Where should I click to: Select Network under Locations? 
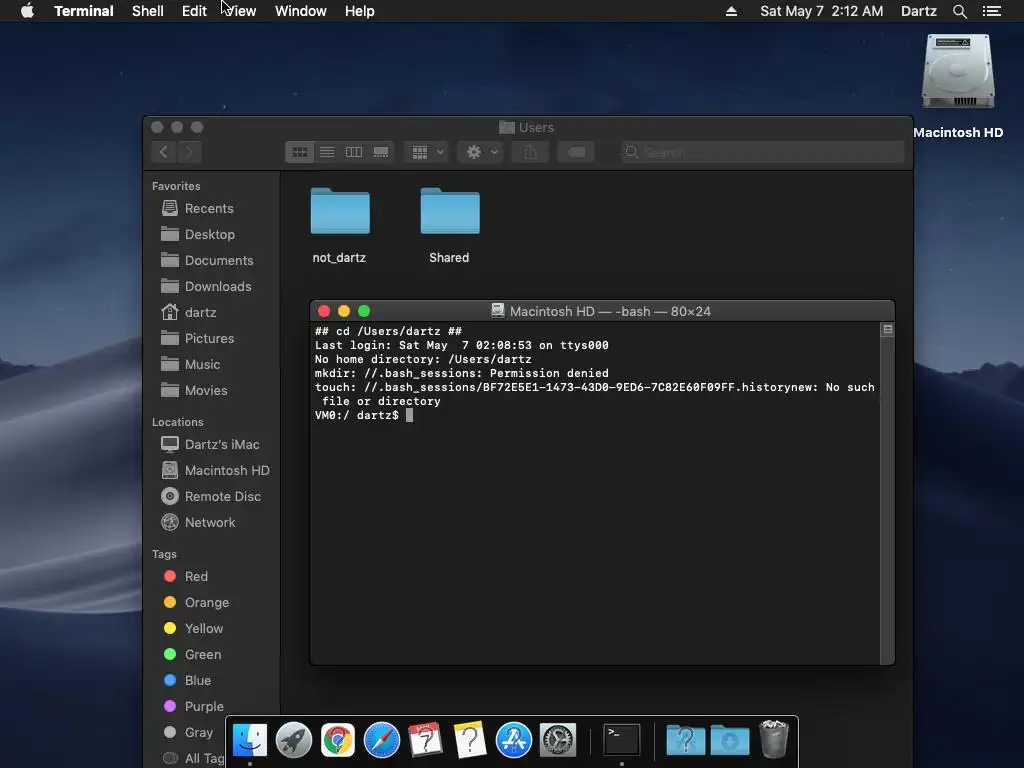210,522
